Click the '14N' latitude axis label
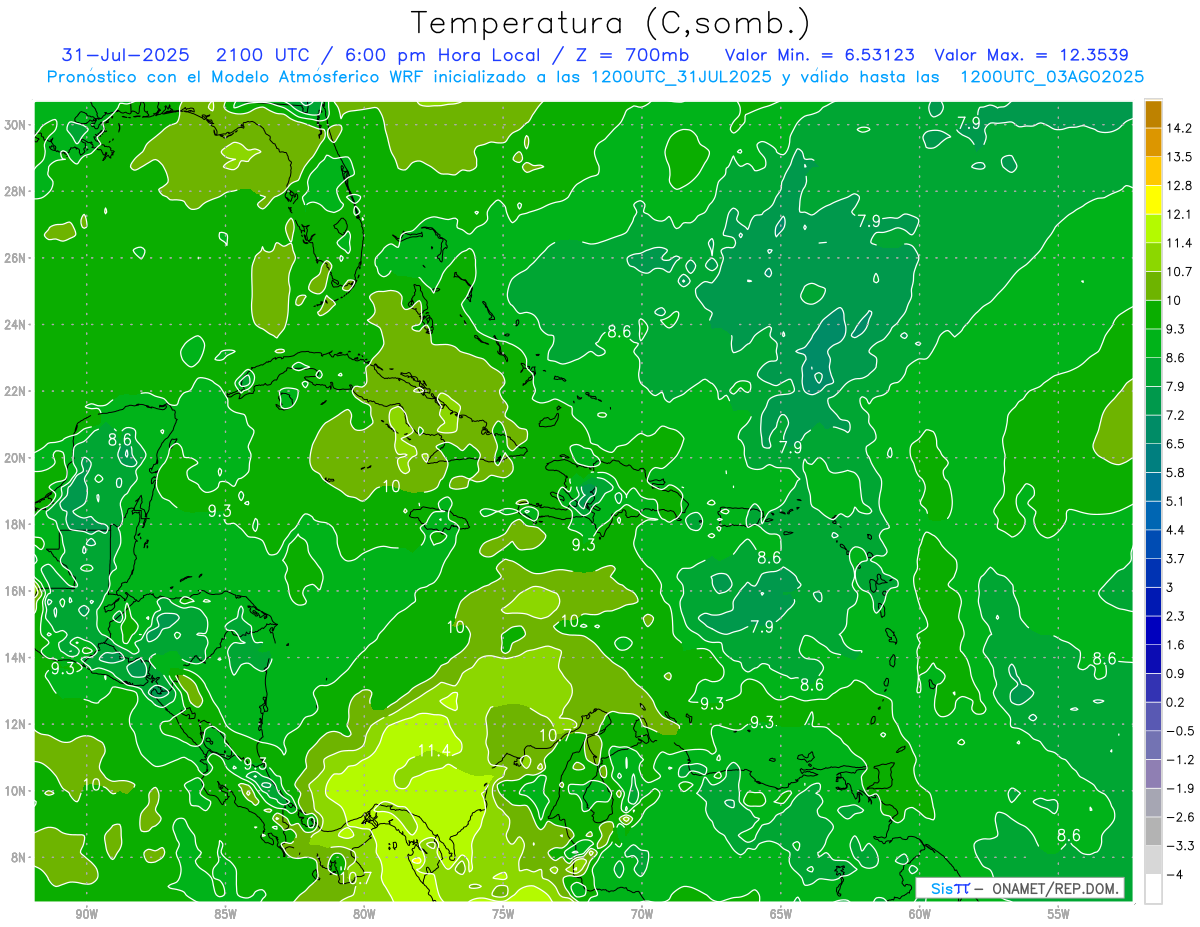Viewport: 1200px width, 927px height. [x=16, y=657]
